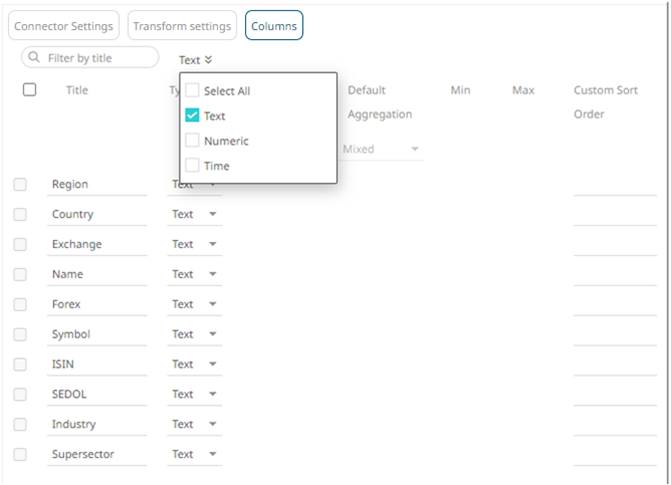Image resolution: width=671 pixels, height=485 pixels.
Task: Click the Industry title field
Action: (x=96, y=424)
